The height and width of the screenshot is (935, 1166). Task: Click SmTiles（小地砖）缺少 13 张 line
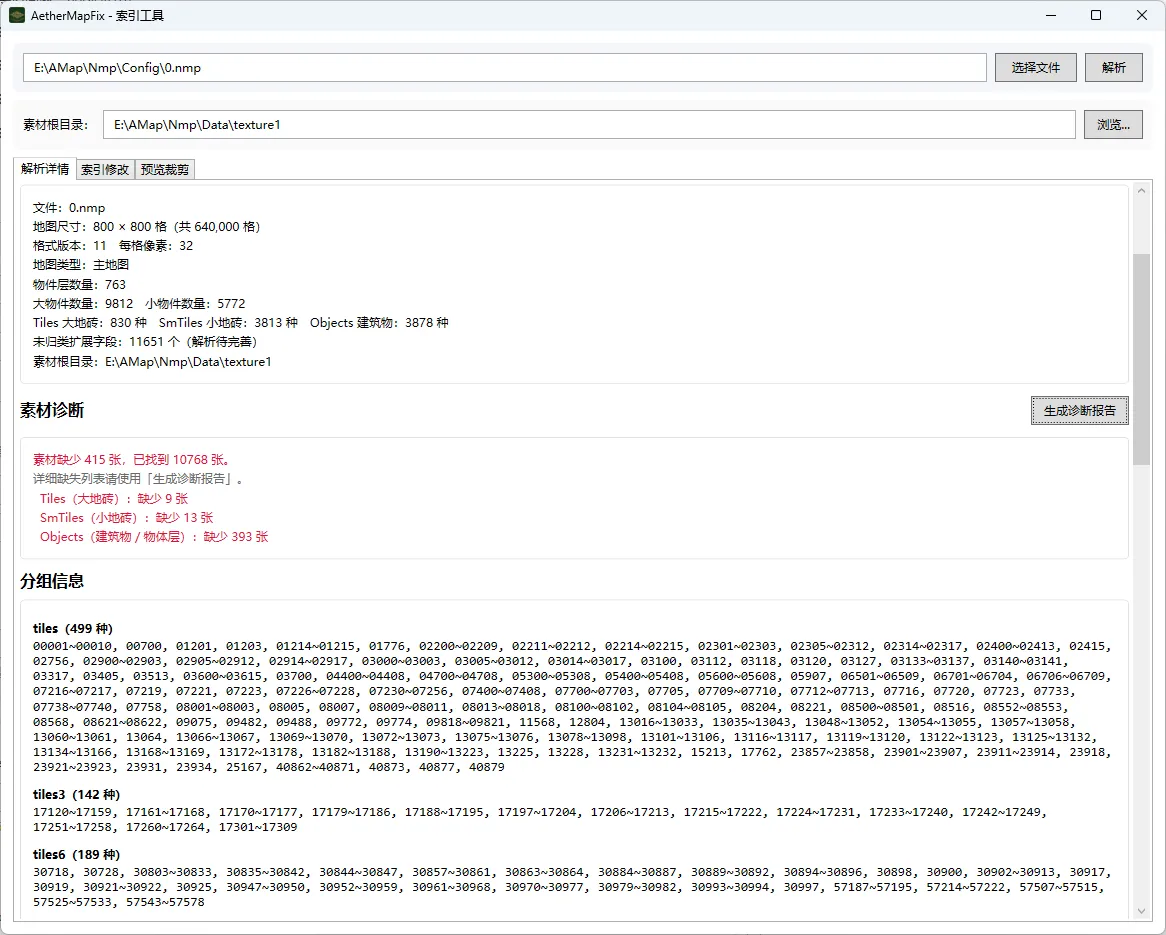point(126,518)
